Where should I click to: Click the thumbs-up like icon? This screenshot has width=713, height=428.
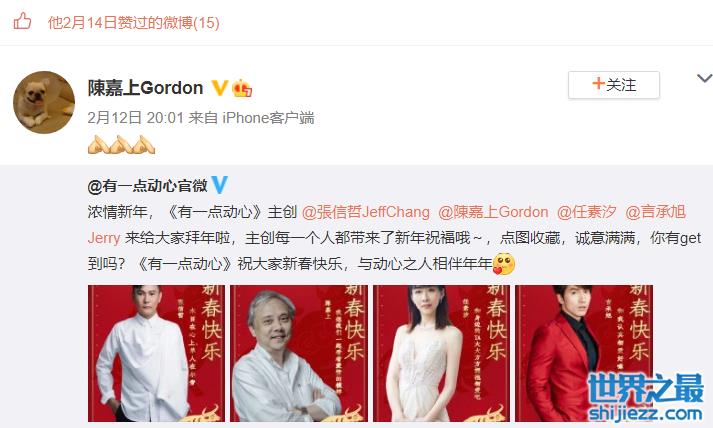(x=22, y=21)
